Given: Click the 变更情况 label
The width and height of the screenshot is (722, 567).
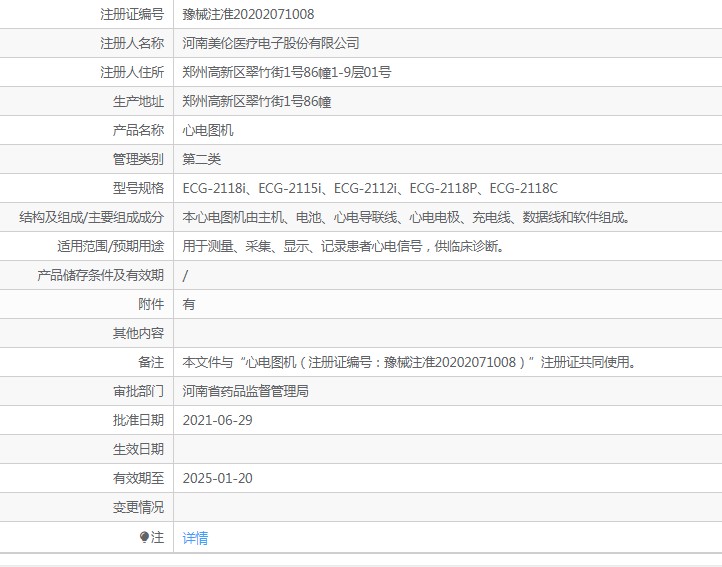Looking at the screenshot, I should click(x=139, y=507).
